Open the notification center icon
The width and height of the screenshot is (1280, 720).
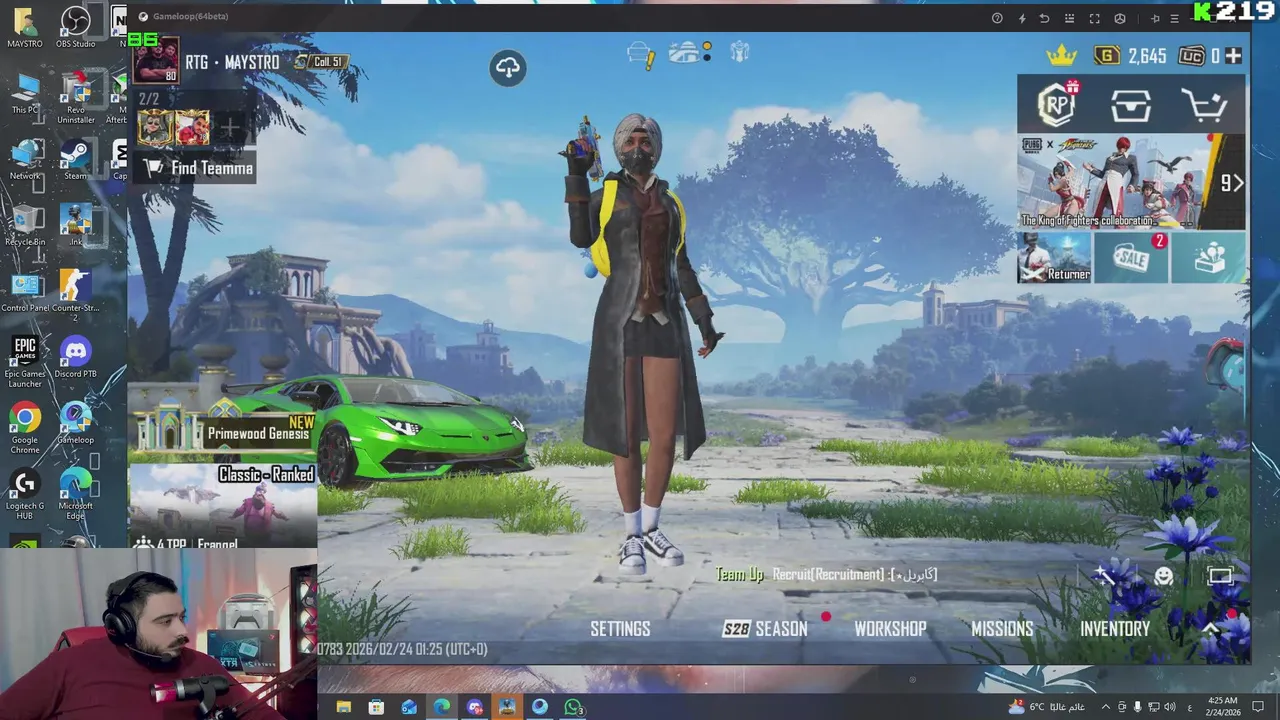tap(1259, 707)
